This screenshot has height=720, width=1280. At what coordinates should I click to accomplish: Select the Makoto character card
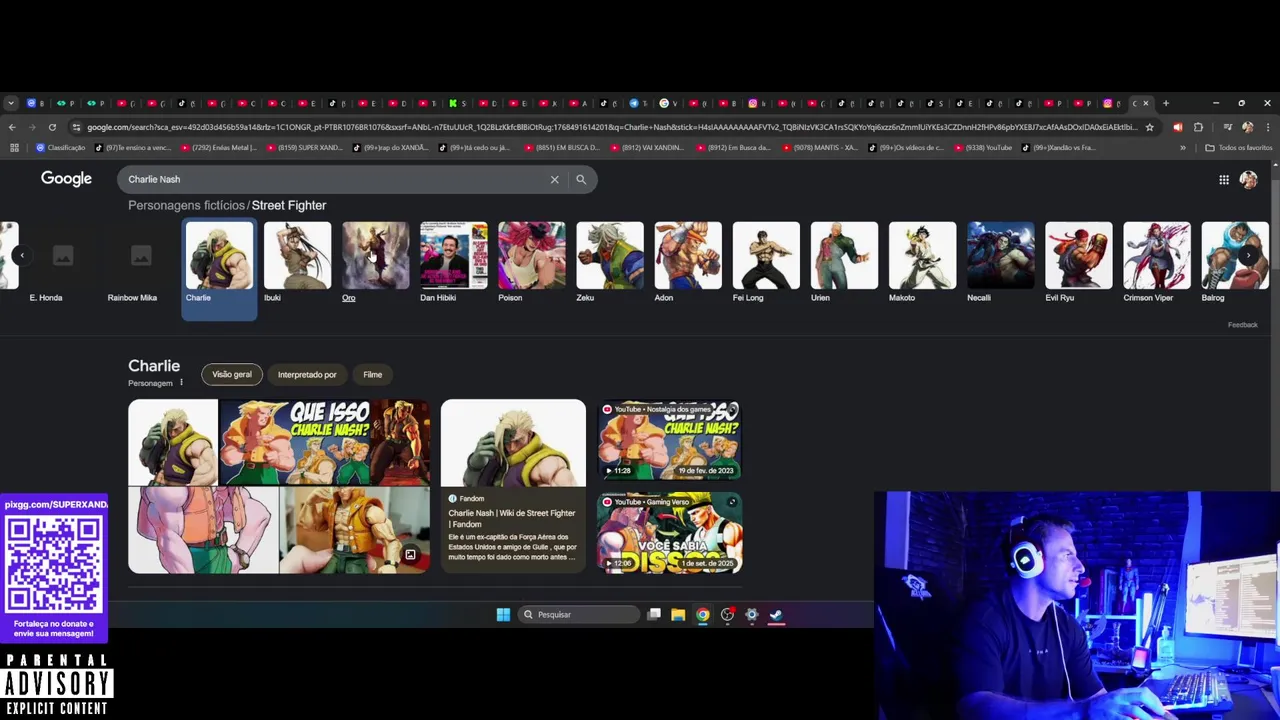click(921, 262)
